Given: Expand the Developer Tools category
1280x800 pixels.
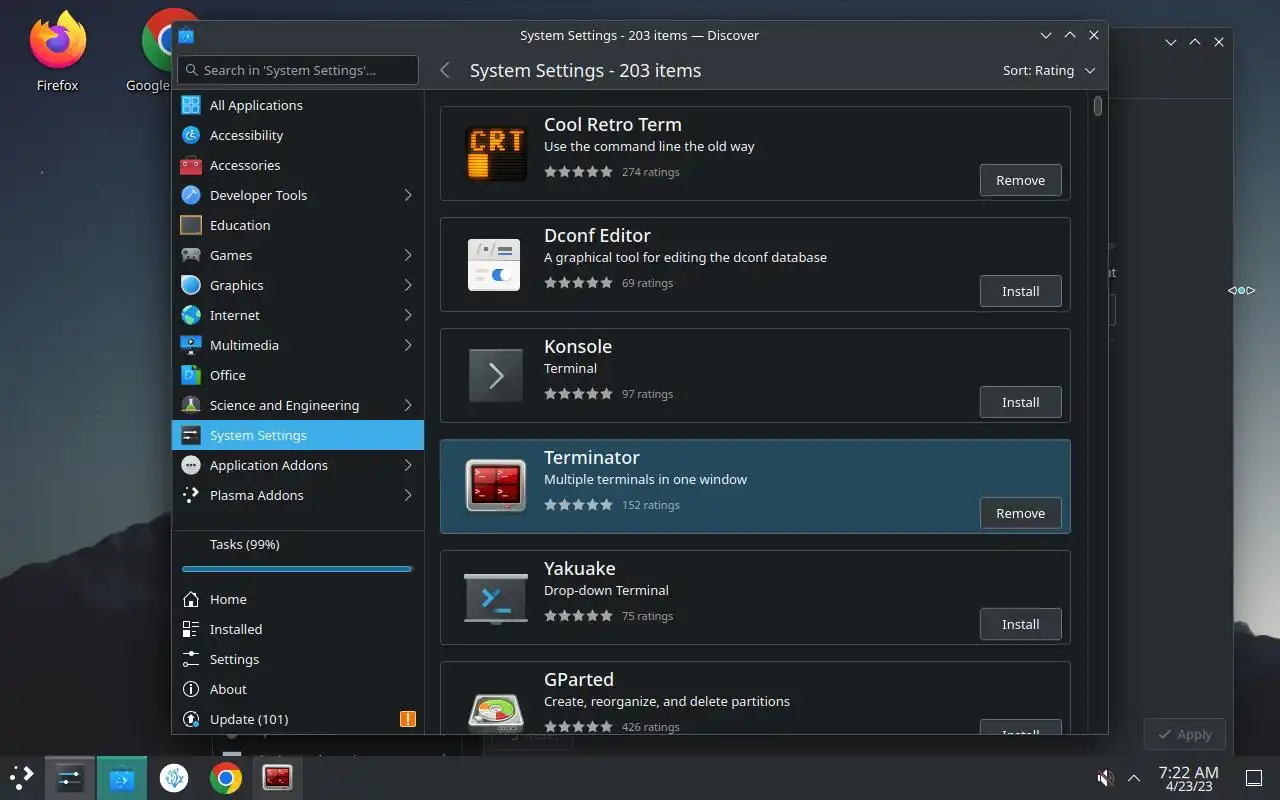Looking at the screenshot, I should tap(407, 195).
